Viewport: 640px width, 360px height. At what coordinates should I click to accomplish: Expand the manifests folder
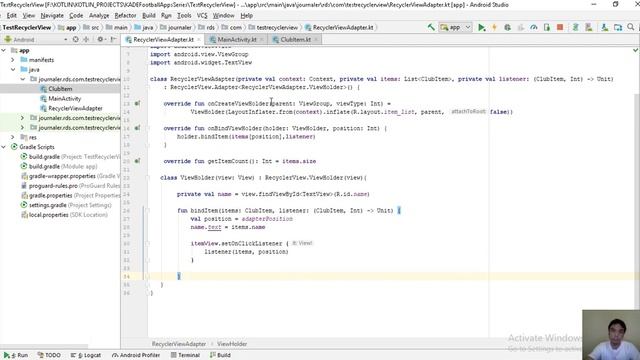point(13,60)
